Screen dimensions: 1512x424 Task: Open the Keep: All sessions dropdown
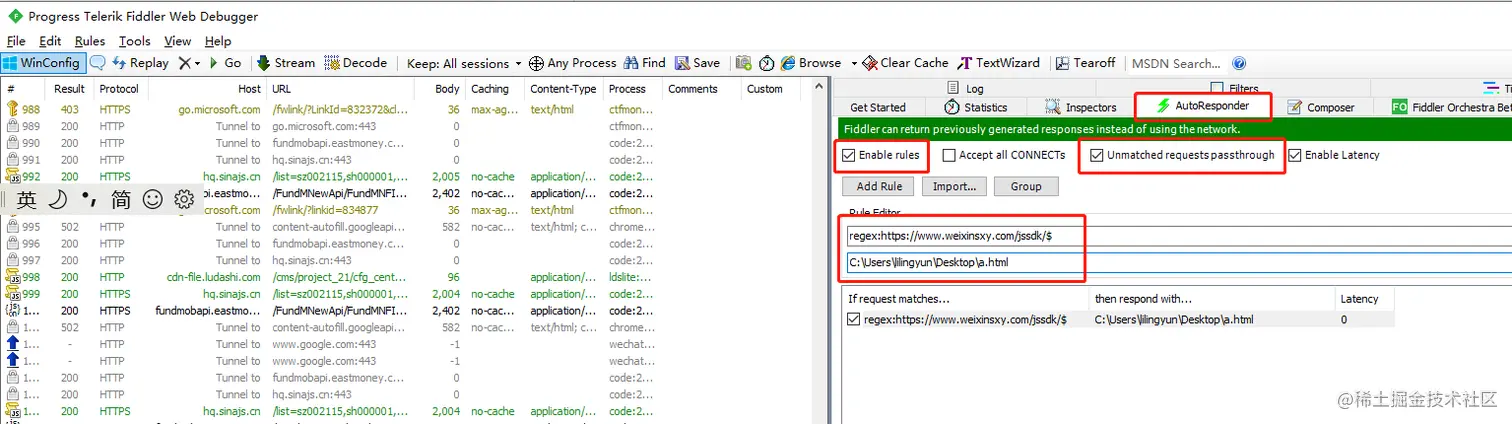pos(464,63)
